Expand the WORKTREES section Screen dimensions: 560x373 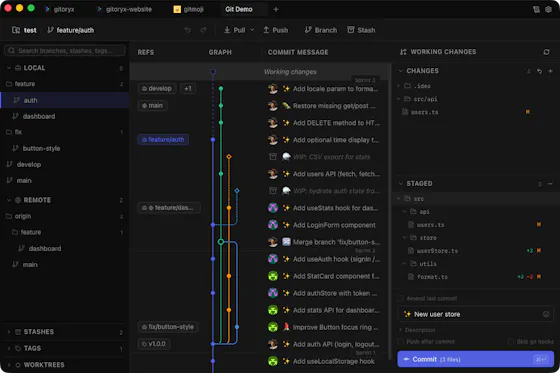[x=9, y=365]
